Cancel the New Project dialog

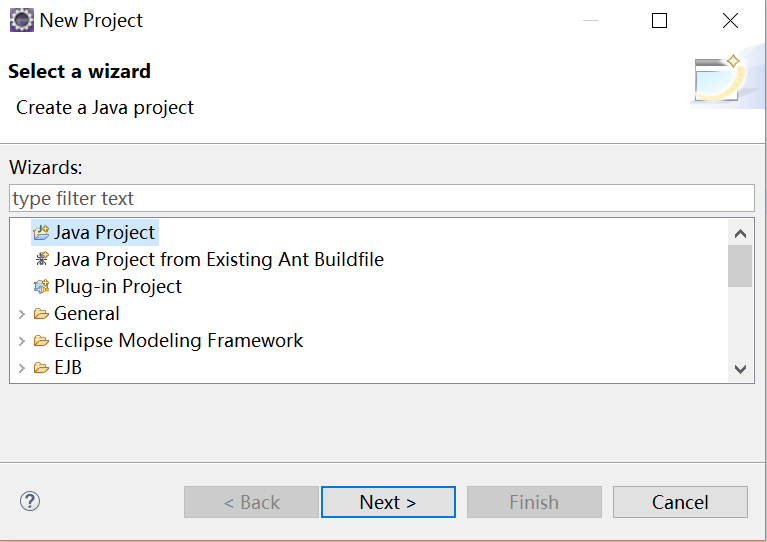(x=680, y=502)
